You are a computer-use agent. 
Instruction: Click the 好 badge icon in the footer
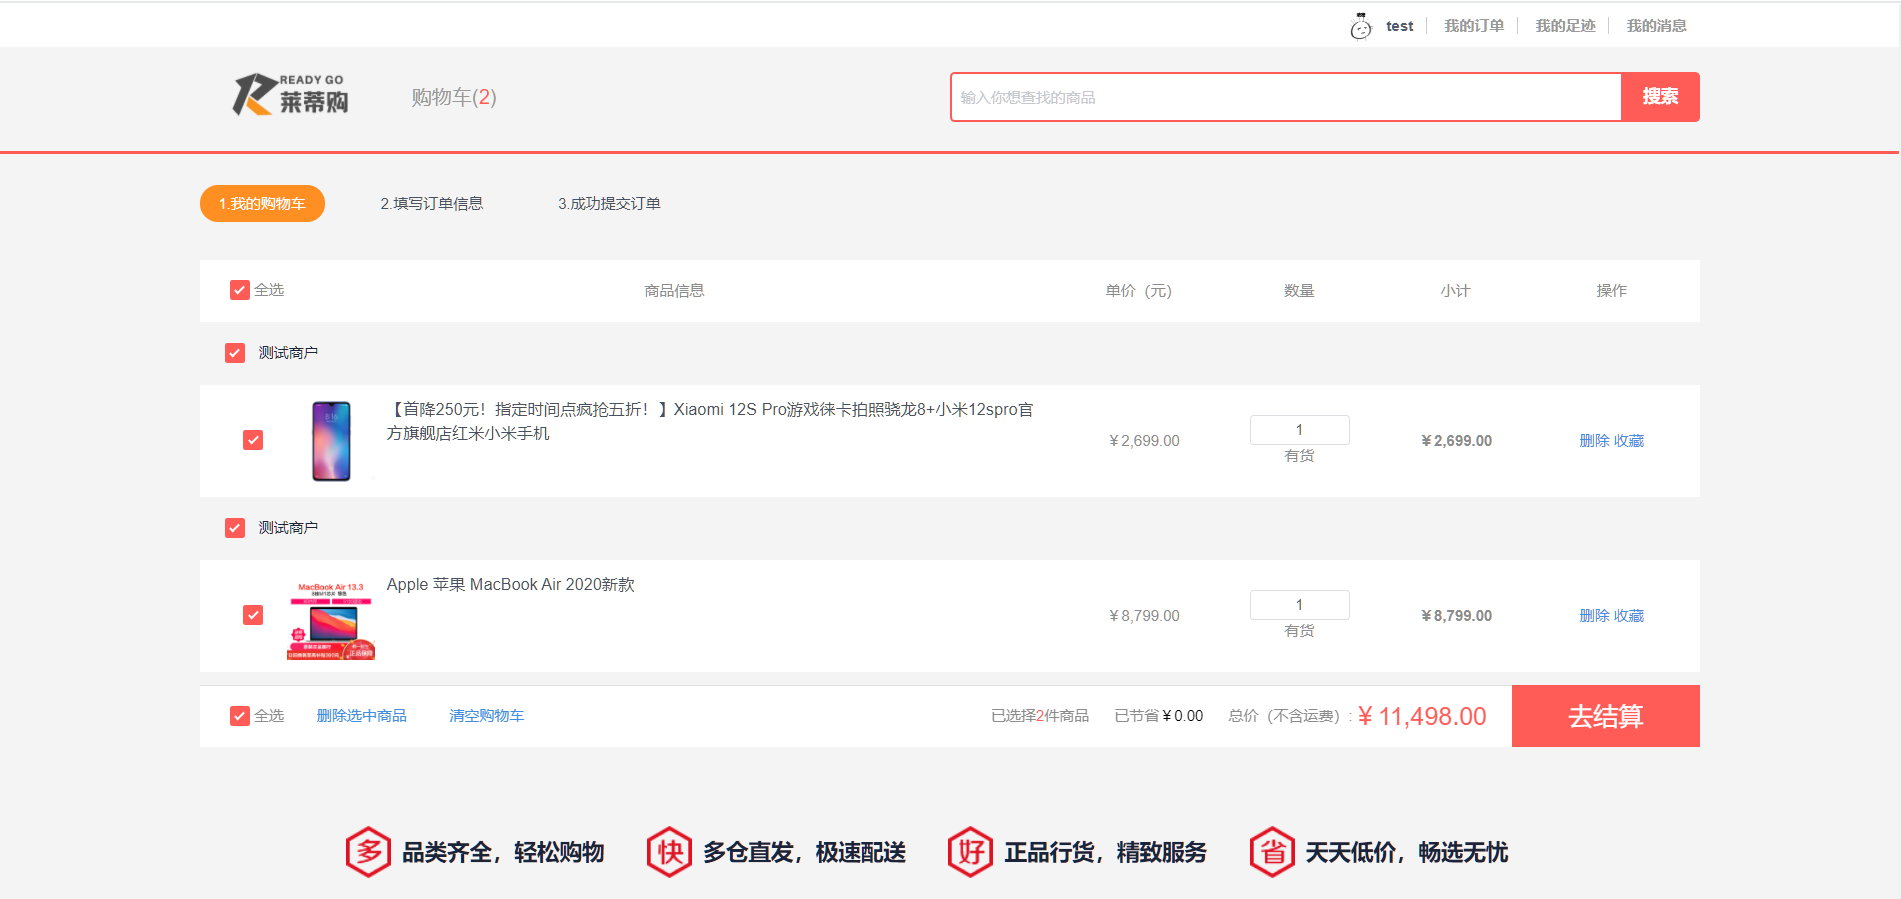point(971,852)
